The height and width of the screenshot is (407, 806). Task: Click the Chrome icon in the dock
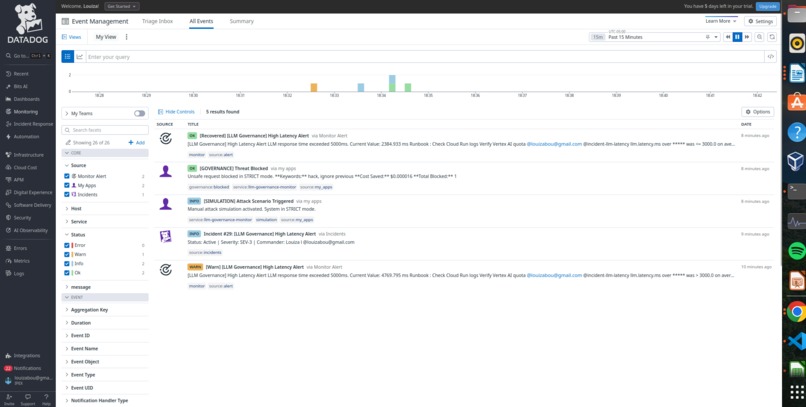pyautogui.click(x=797, y=311)
